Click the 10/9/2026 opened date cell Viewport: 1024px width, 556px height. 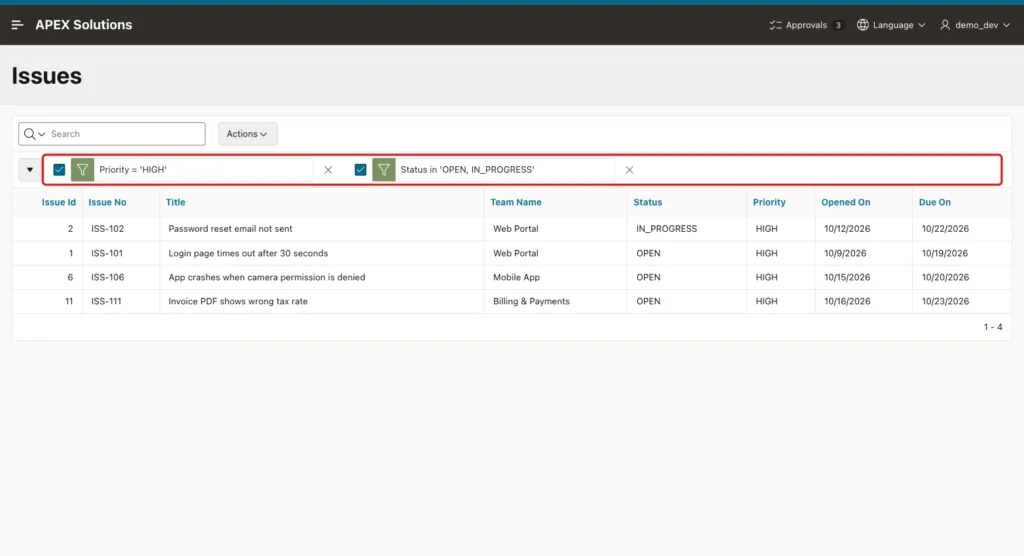[845, 253]
